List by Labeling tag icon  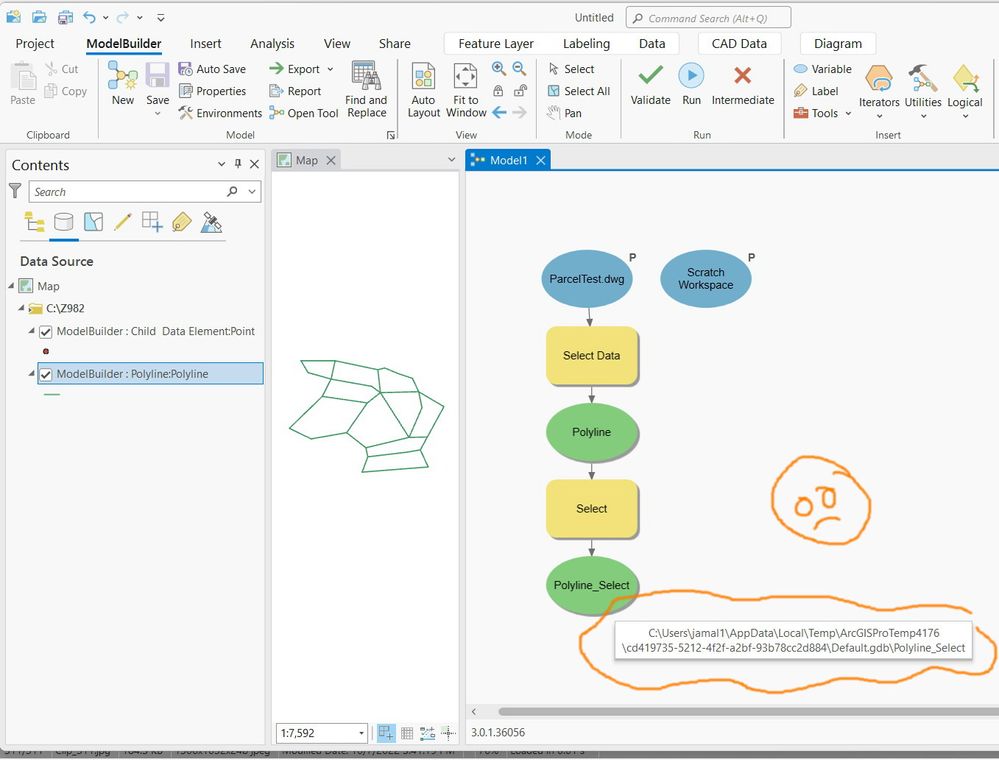(182, 222)
